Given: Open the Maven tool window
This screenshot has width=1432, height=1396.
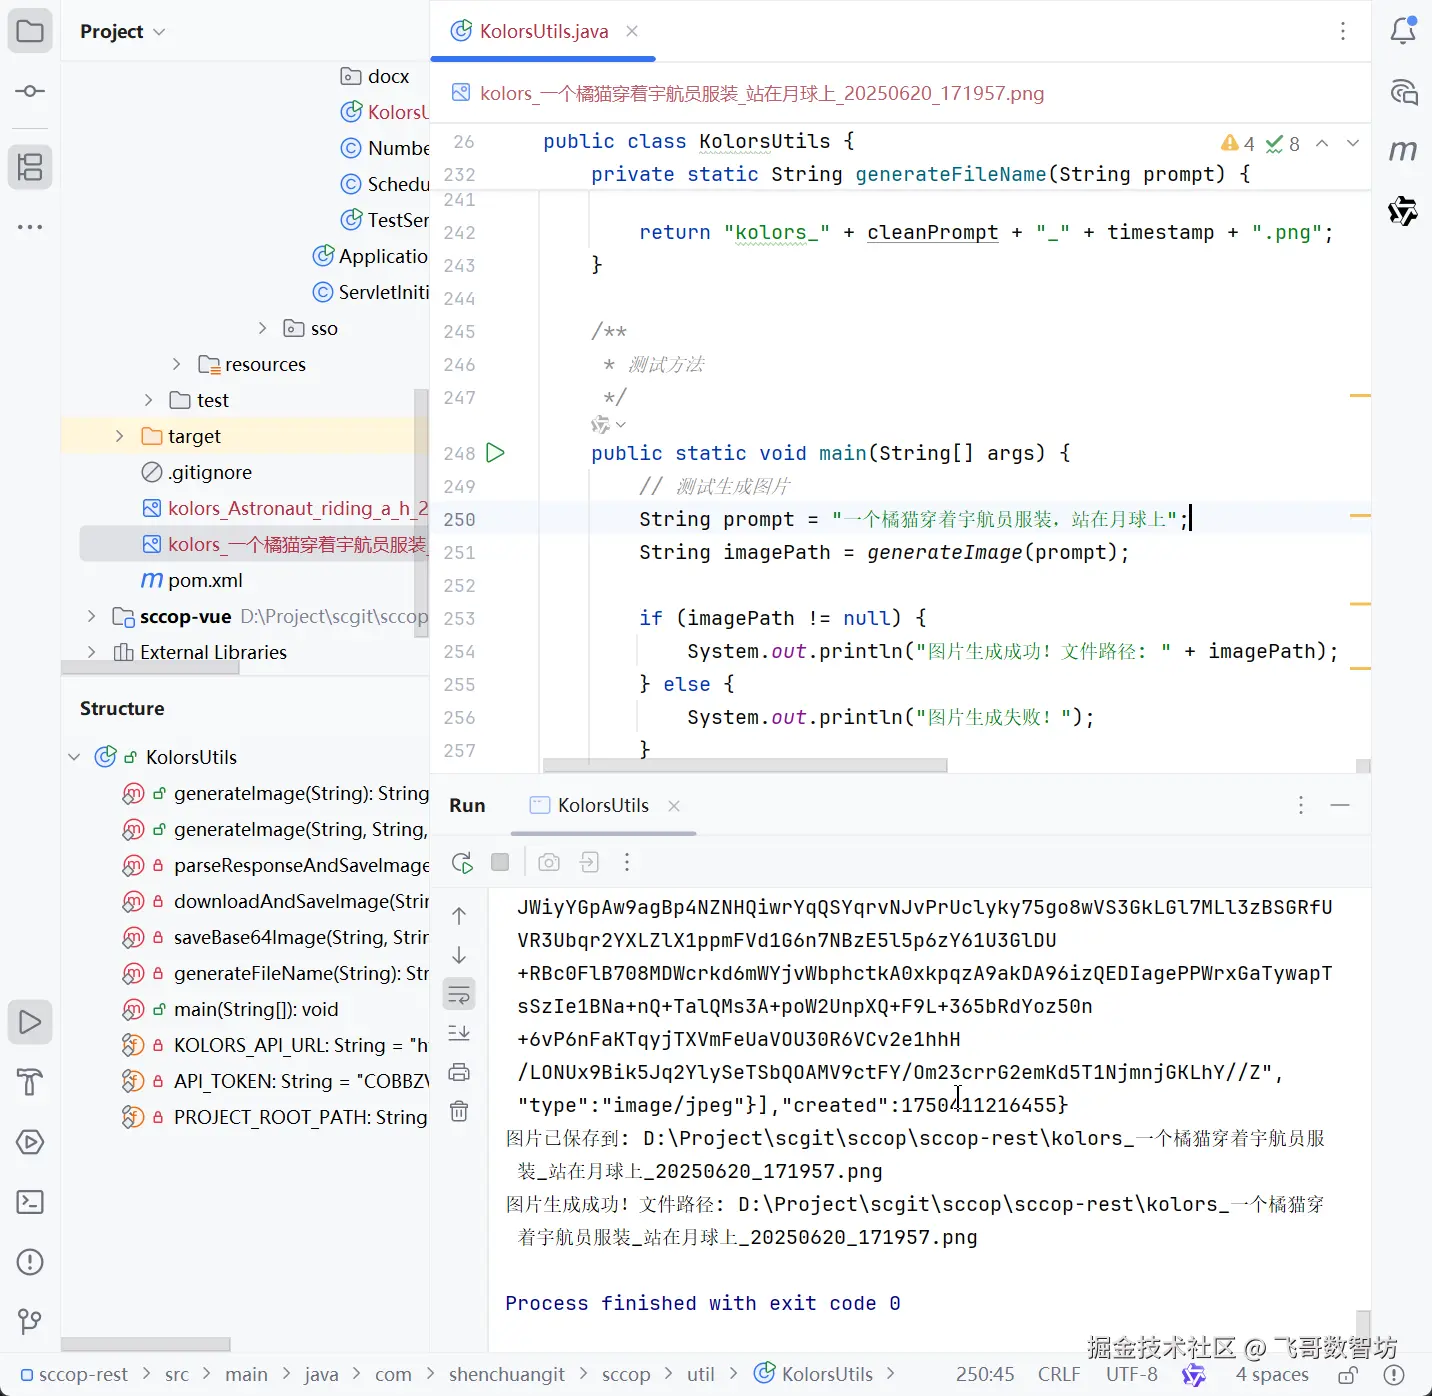Looking at the screenshot, I should point(1403,151).
